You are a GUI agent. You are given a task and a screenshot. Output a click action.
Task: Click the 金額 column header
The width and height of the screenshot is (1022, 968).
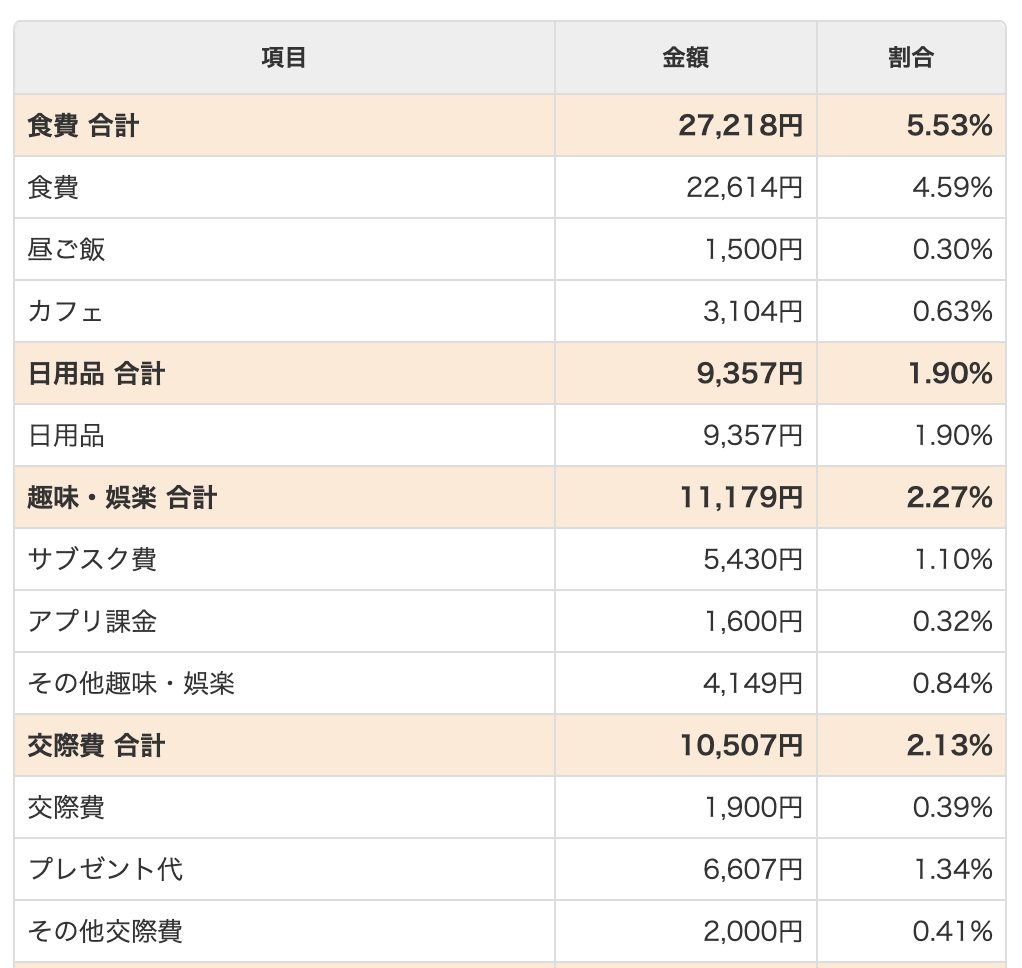point(685,58)
